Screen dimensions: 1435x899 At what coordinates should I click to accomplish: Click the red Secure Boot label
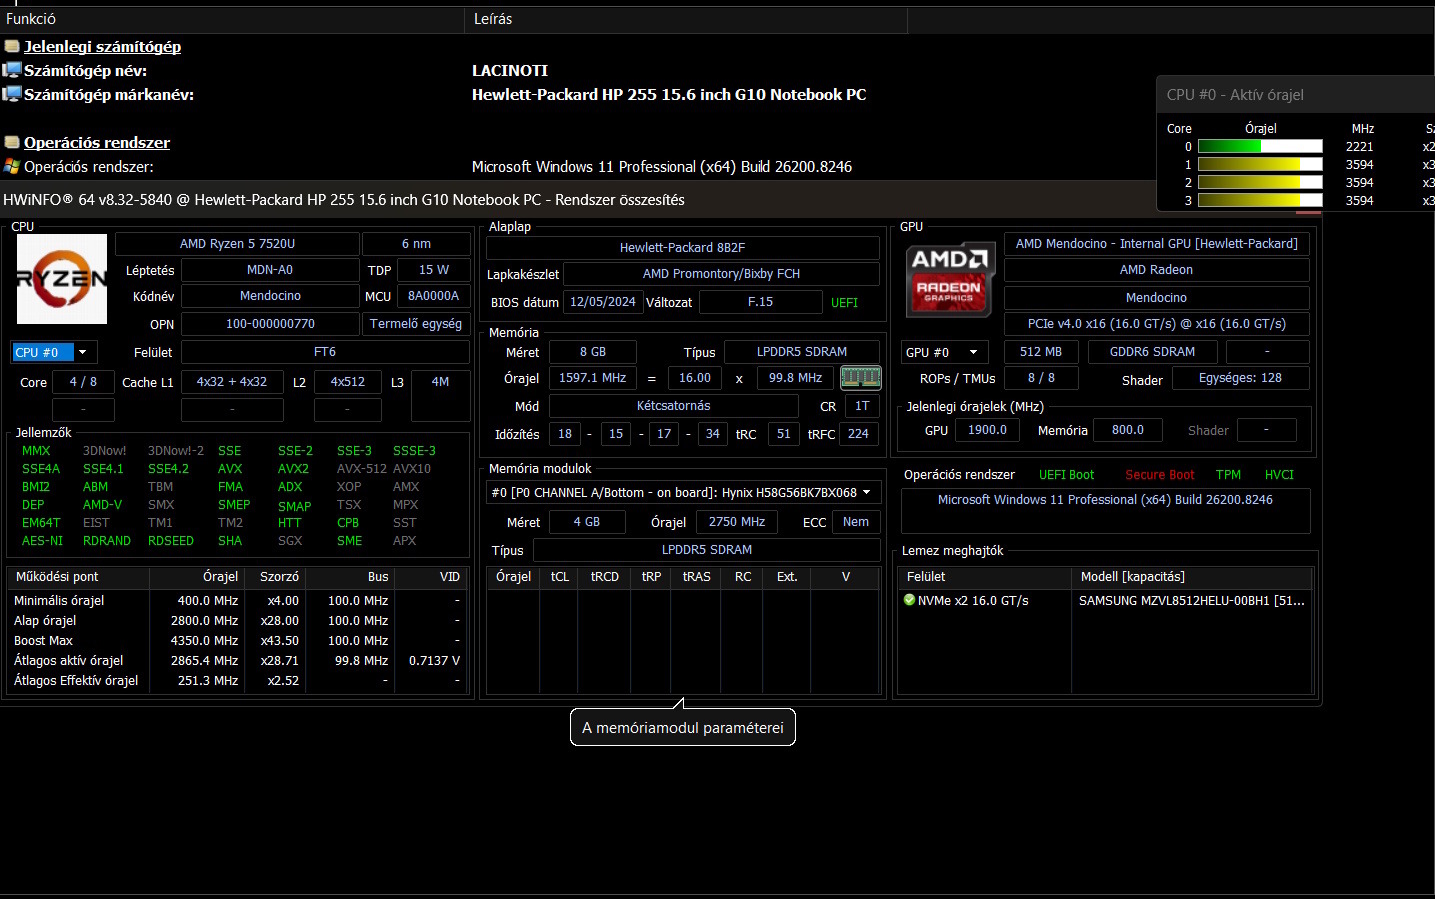pyautogui.click(x=1160, y=475)
